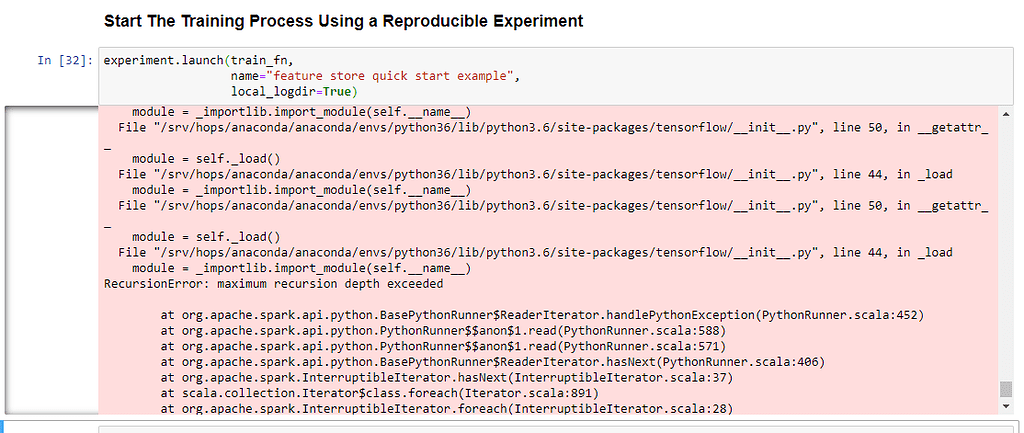Click the RecursionError message line
1024x433 pixels.
click(258, 284)
